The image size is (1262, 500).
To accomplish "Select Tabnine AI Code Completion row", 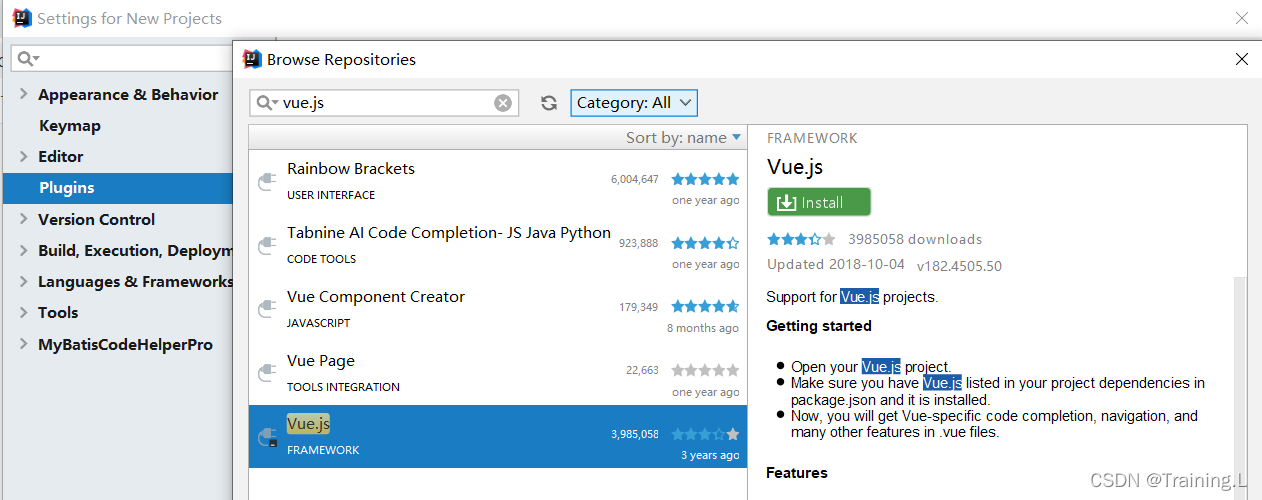I will point(498,245).
